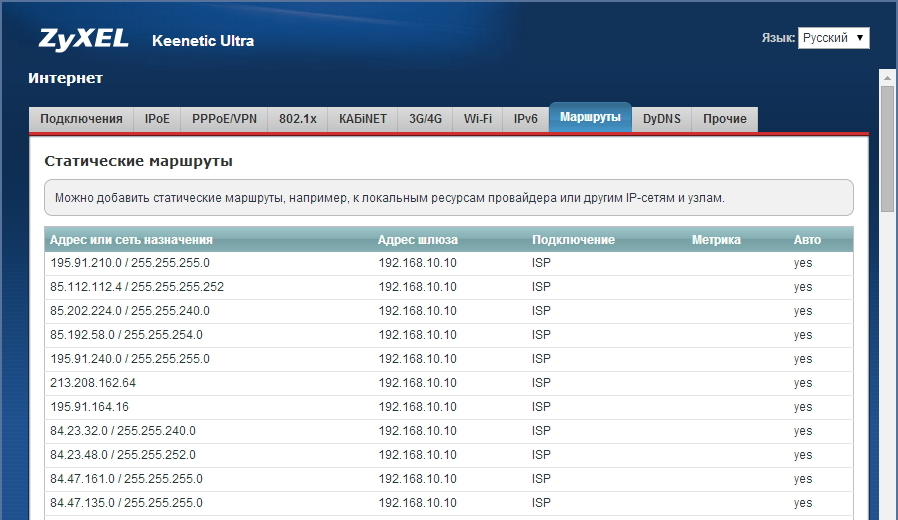Viewport: 898px width, 520px height.
Task: Open the КАБiNET tab
Action: click(362, 119)
